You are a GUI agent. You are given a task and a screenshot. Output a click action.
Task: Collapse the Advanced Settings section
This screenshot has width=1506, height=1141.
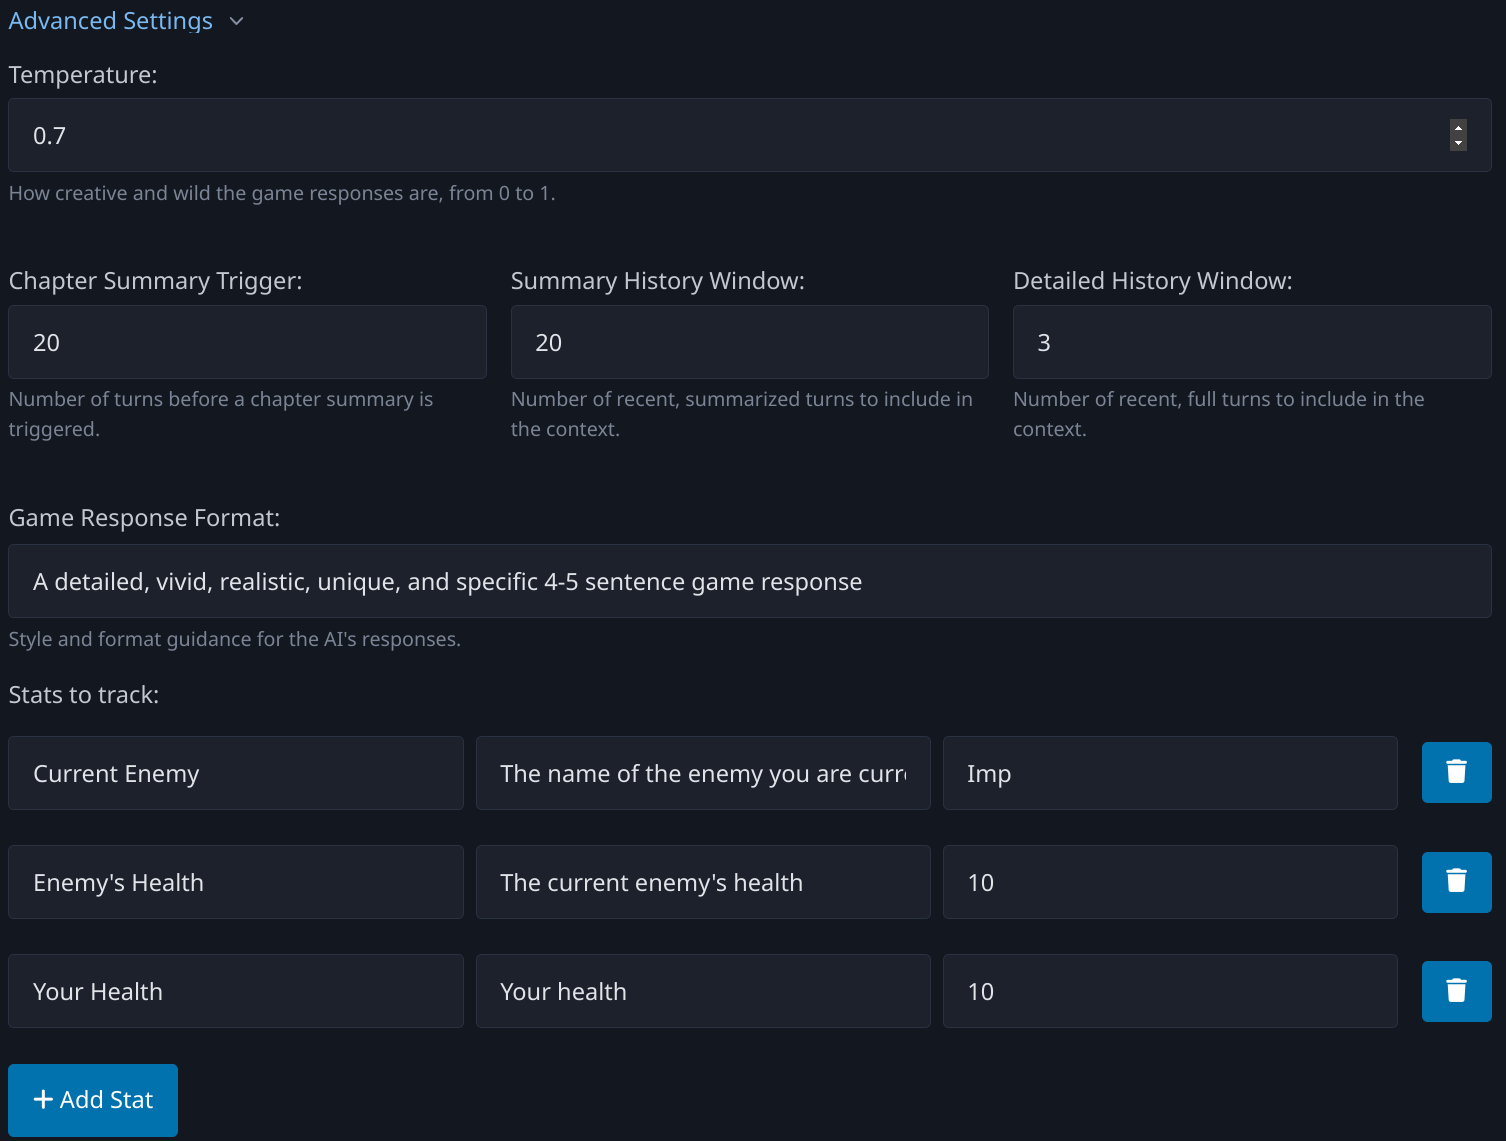(110, 21)
